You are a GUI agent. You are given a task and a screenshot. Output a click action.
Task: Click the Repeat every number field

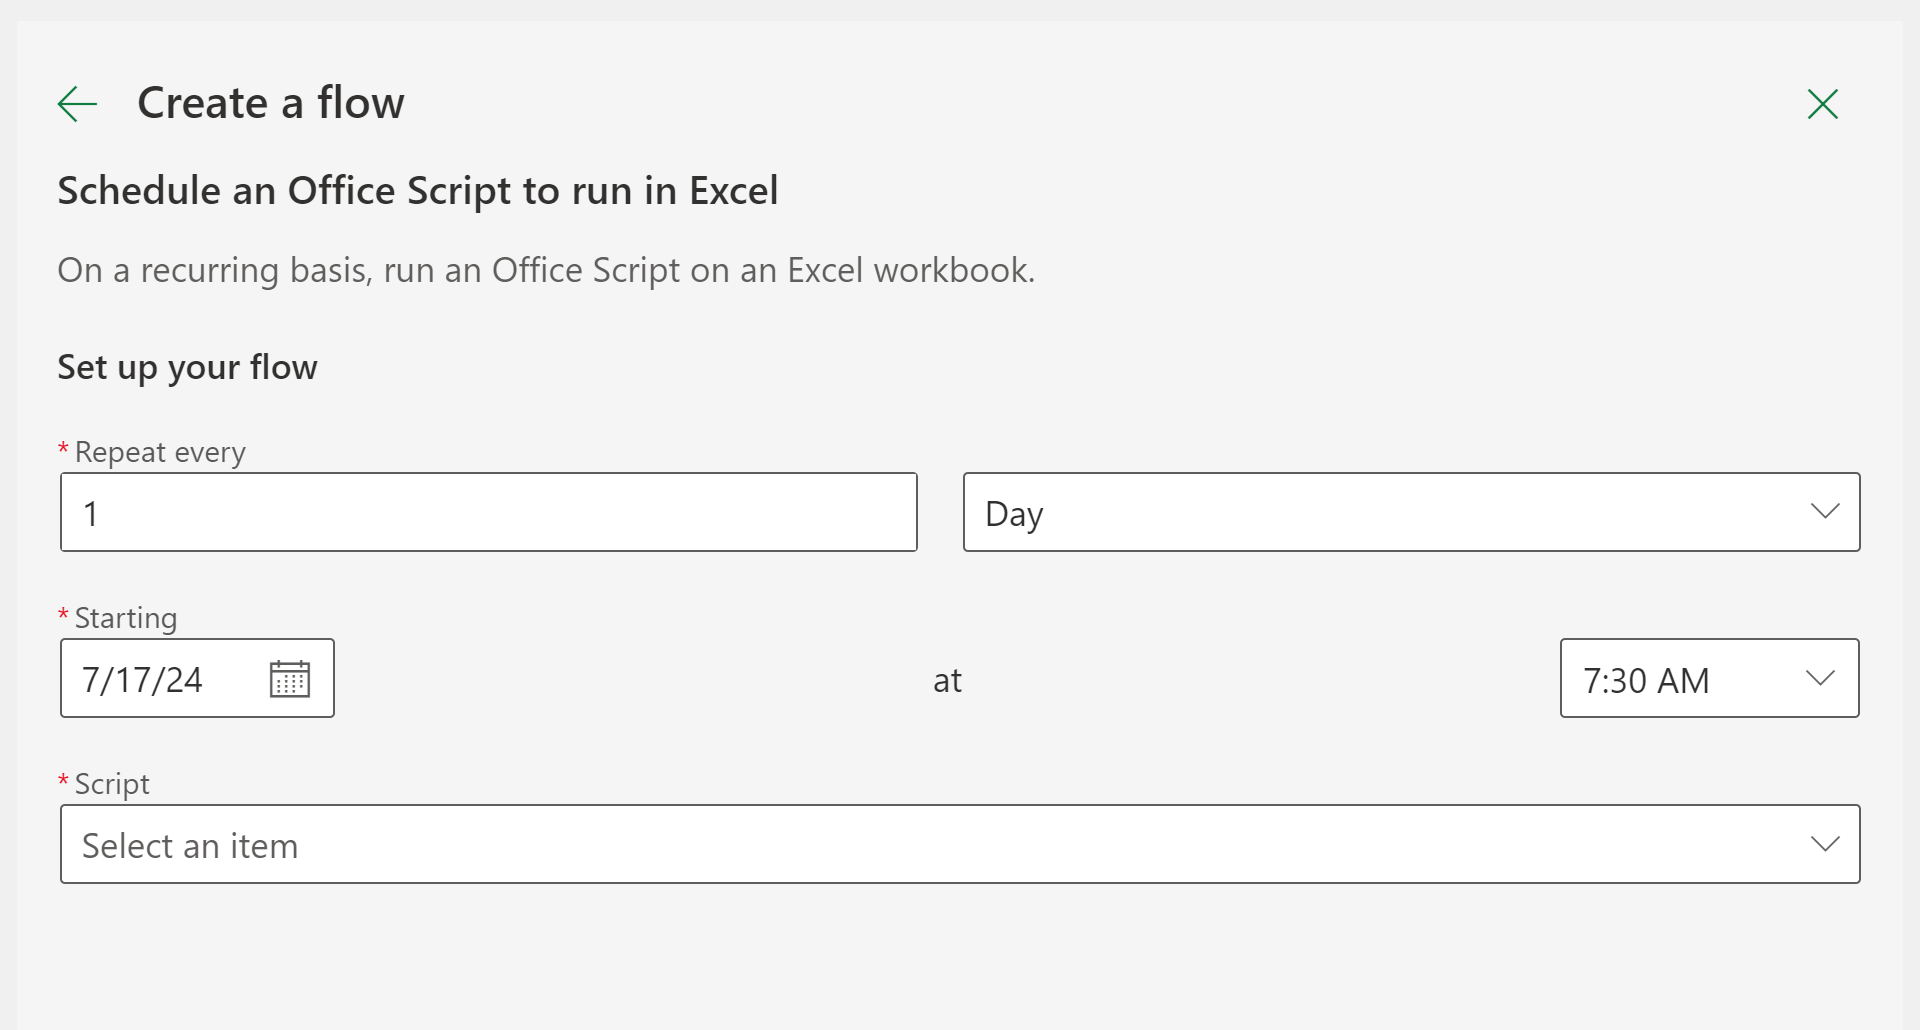(488, 512)
